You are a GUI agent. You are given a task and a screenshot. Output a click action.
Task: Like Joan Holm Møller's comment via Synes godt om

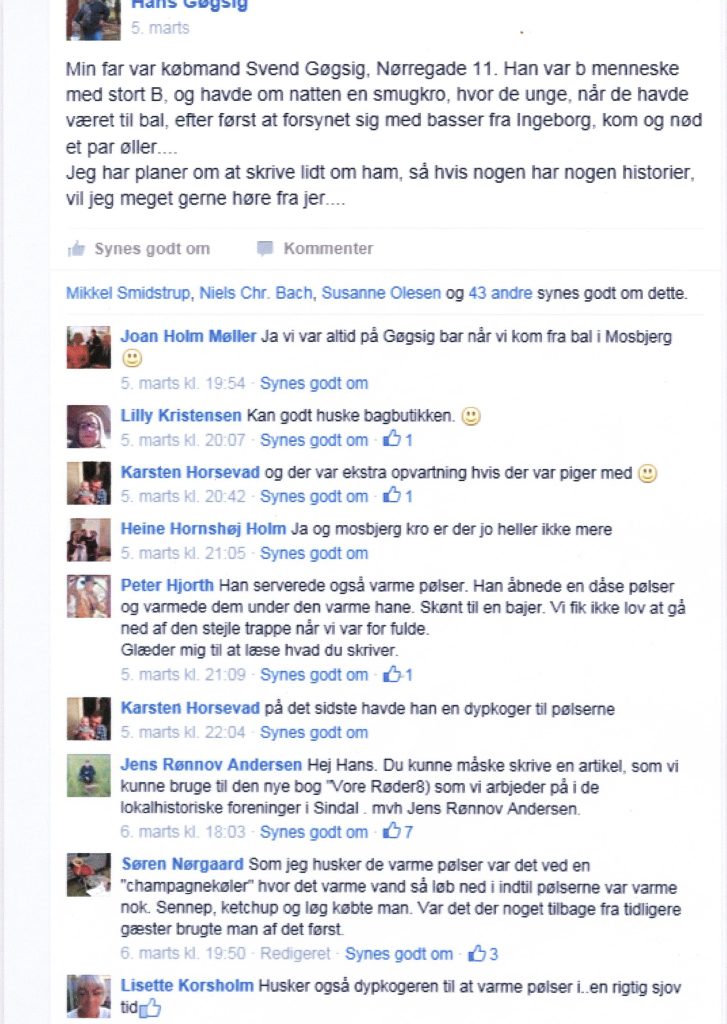point(314,383)
